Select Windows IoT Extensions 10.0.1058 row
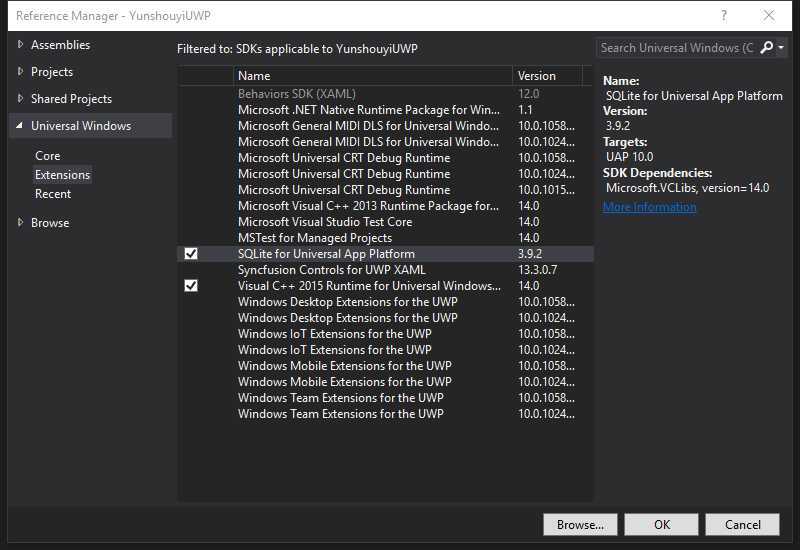Screen dimensions: 800x550 [386, 334]
